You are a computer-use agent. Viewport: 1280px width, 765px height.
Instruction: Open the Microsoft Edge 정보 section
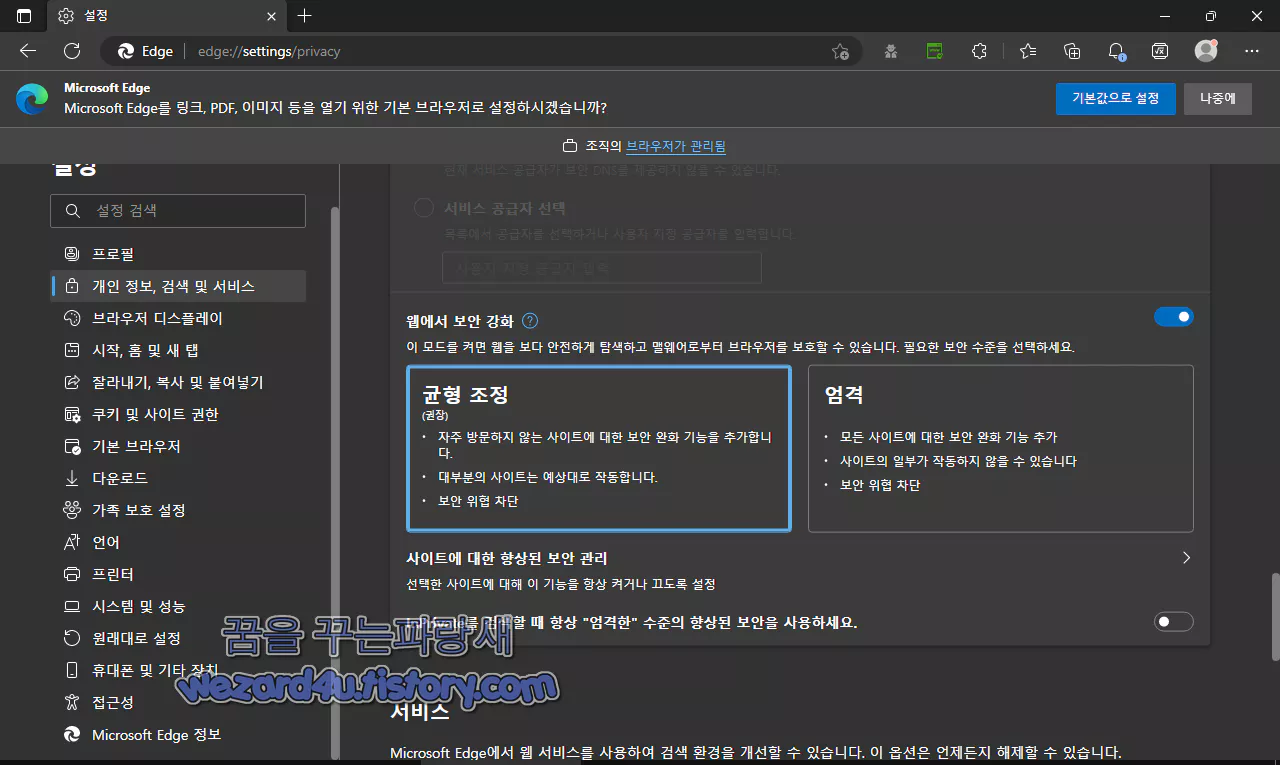point(178,734)
